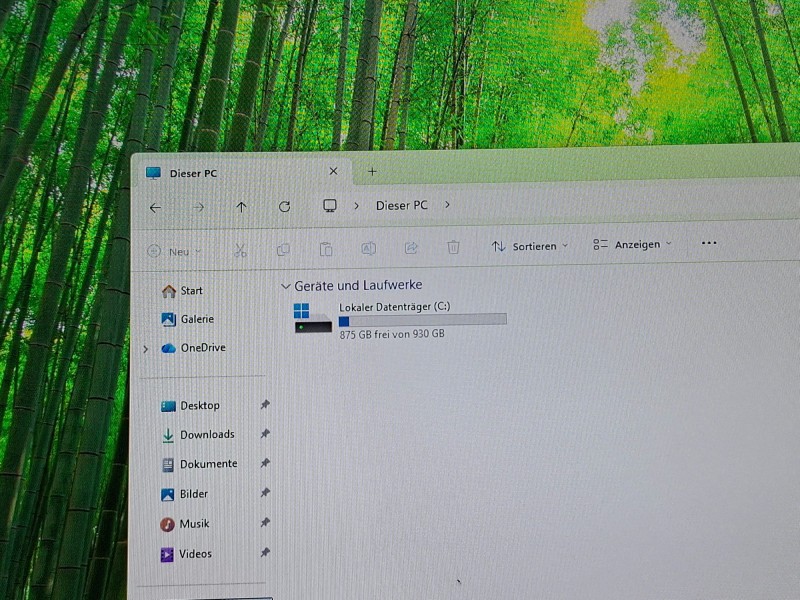Add a new tab
The height and width of the screenshot is (600, 800).
372,171
